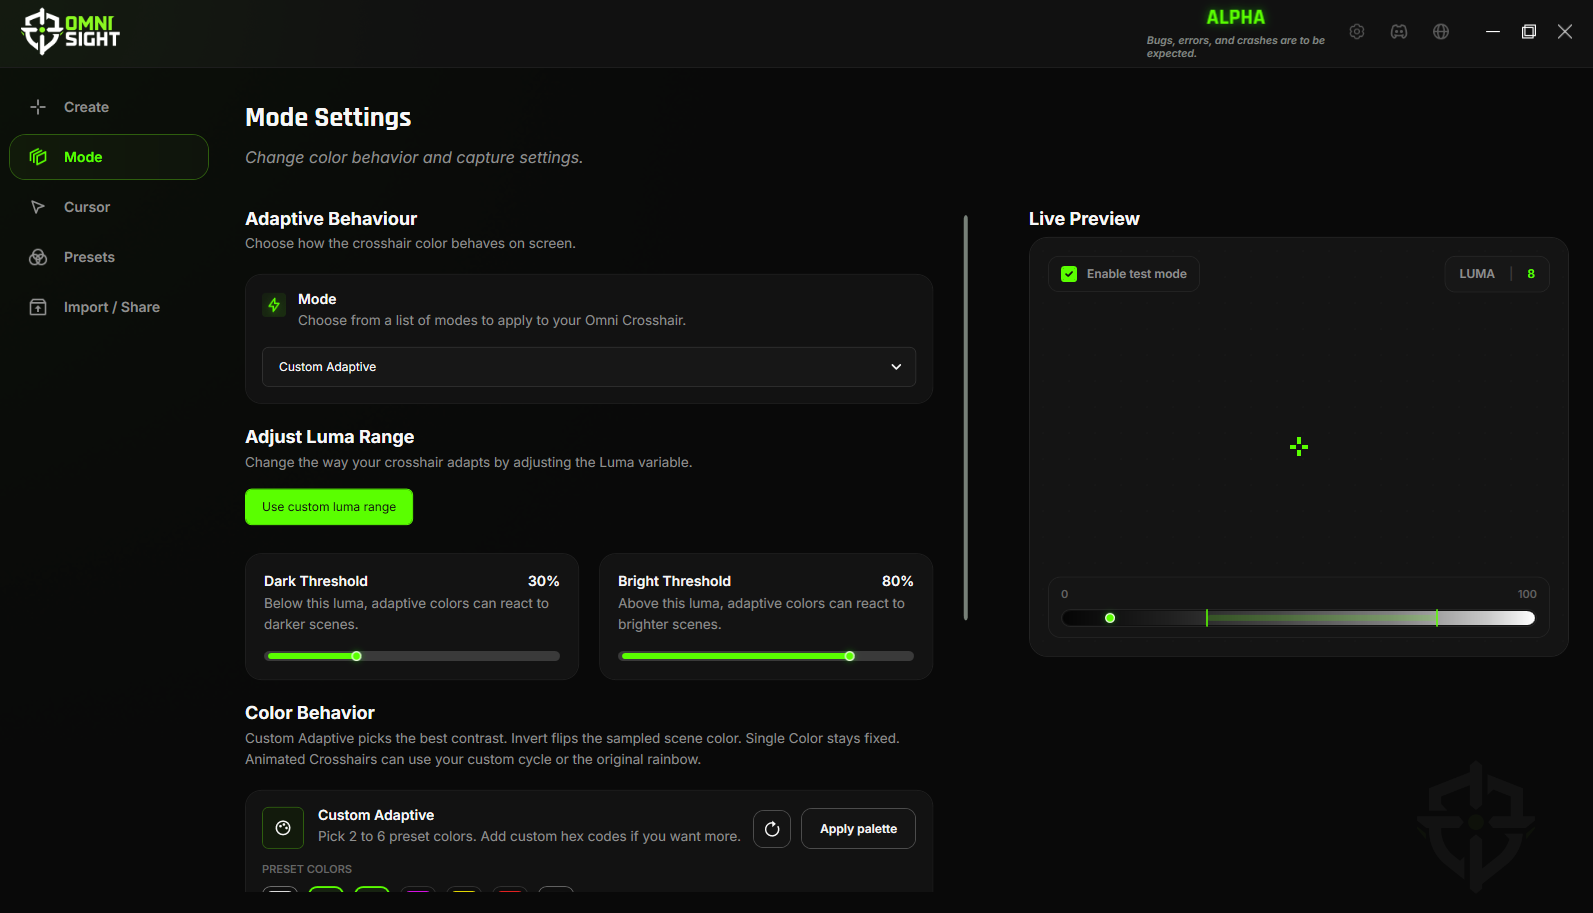Click the LUMA value badge
This screenshot has width=1593, height=913.
click(1497, 274)
